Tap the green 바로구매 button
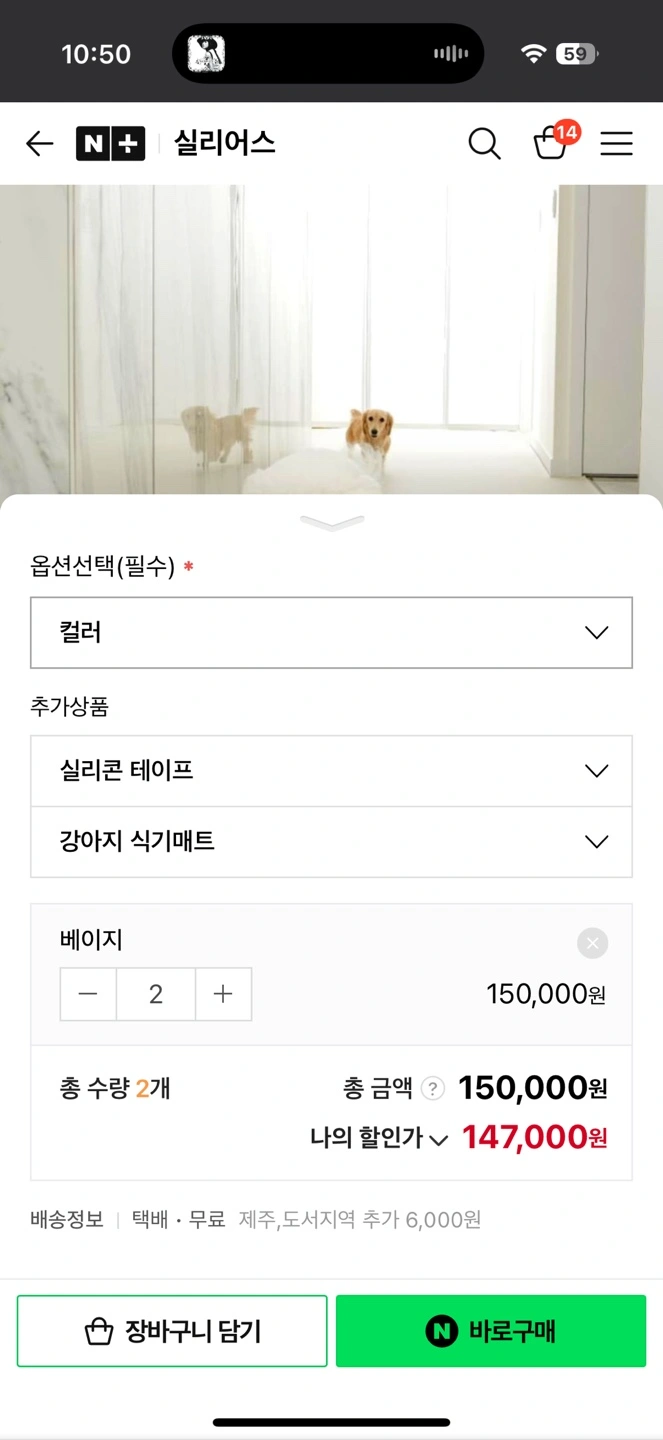 pyautogui.click(x=491, y=1331)
